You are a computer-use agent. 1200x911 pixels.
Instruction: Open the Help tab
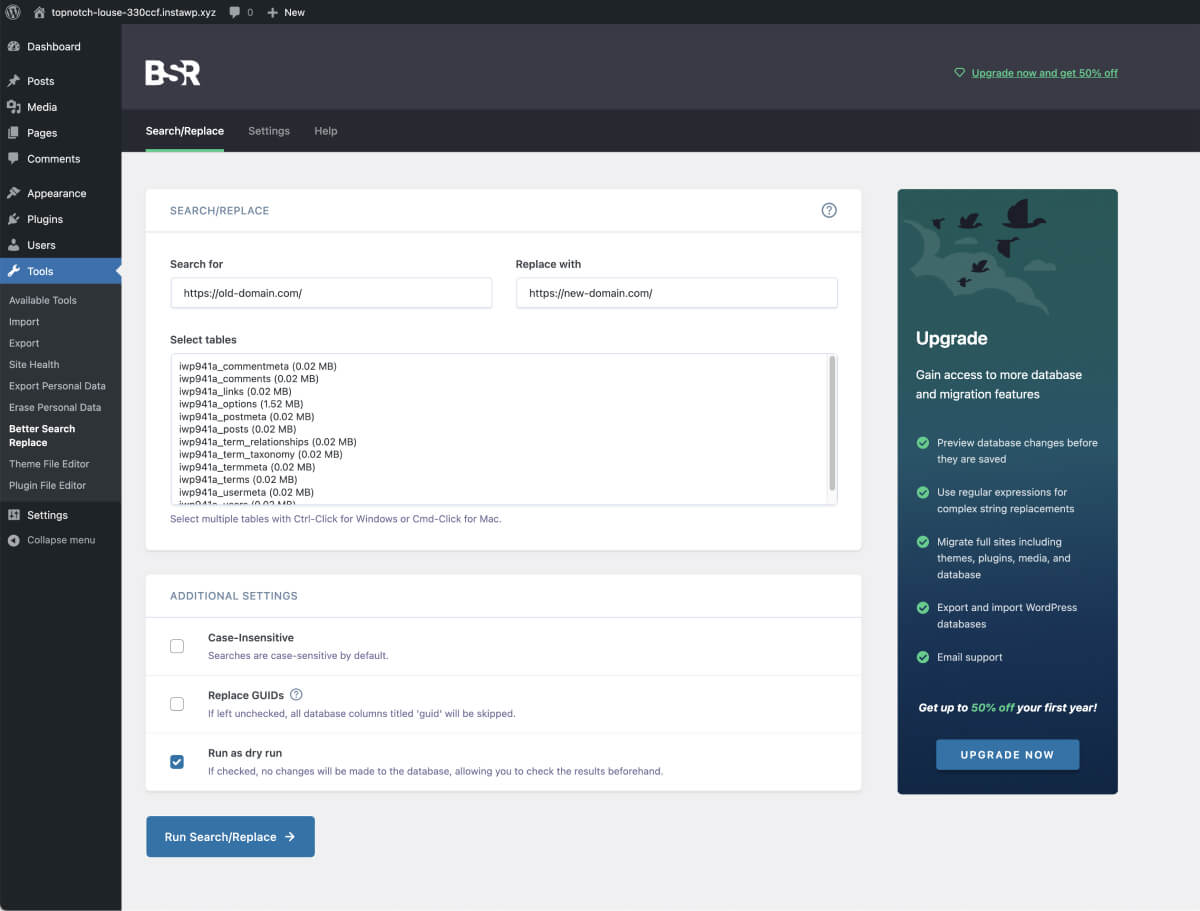[326, 131]
